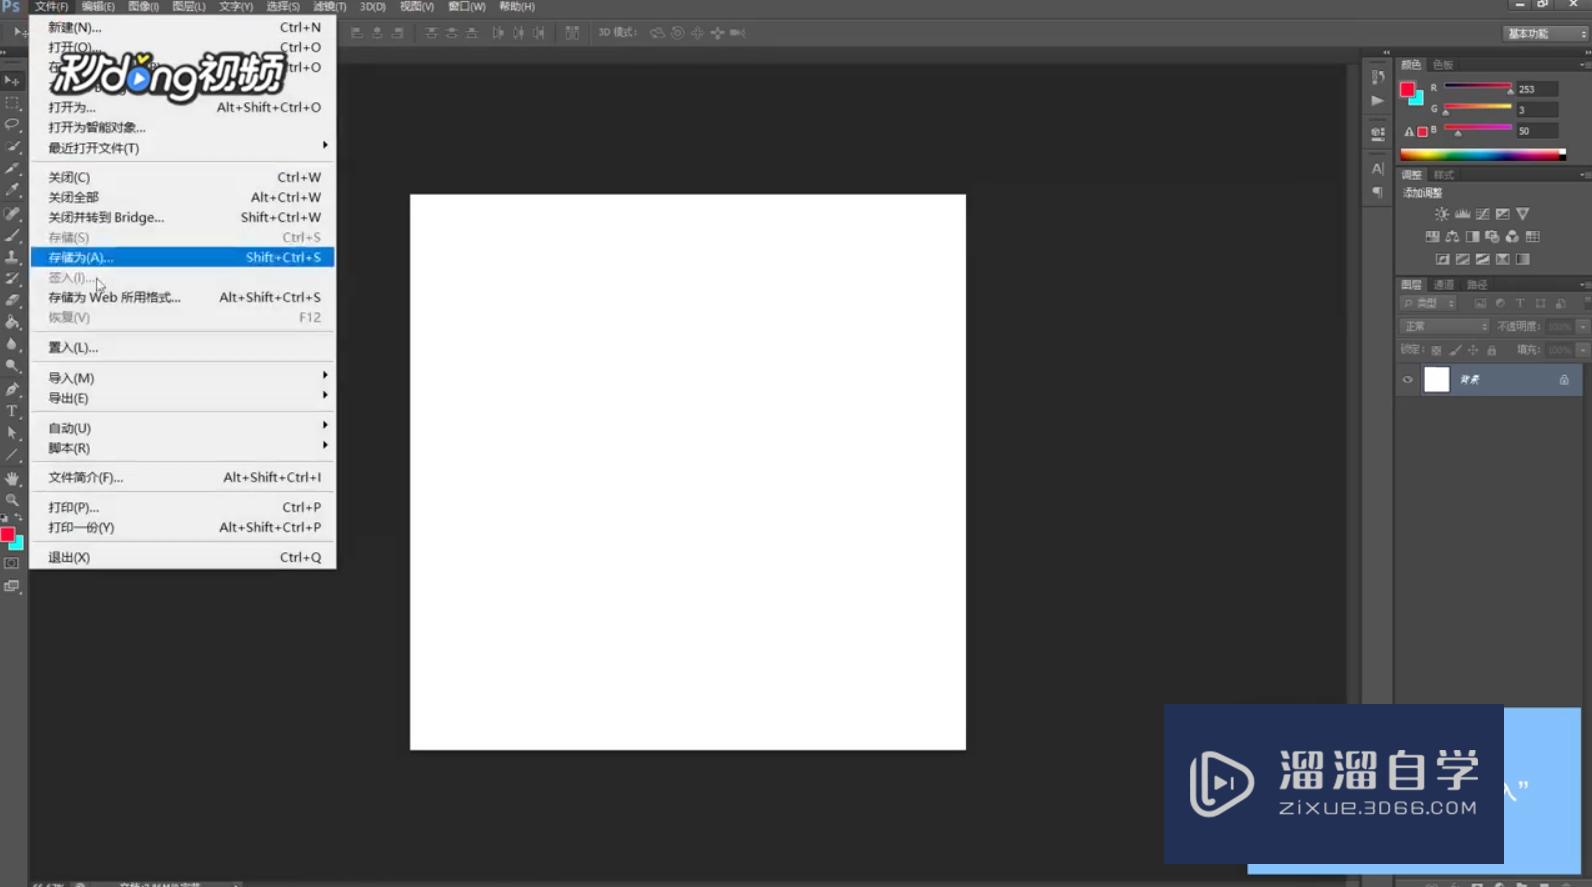Select the Eraser tool
This screenshot has height=887, width=1592.
pyautogui.click(x=12, y=300)
